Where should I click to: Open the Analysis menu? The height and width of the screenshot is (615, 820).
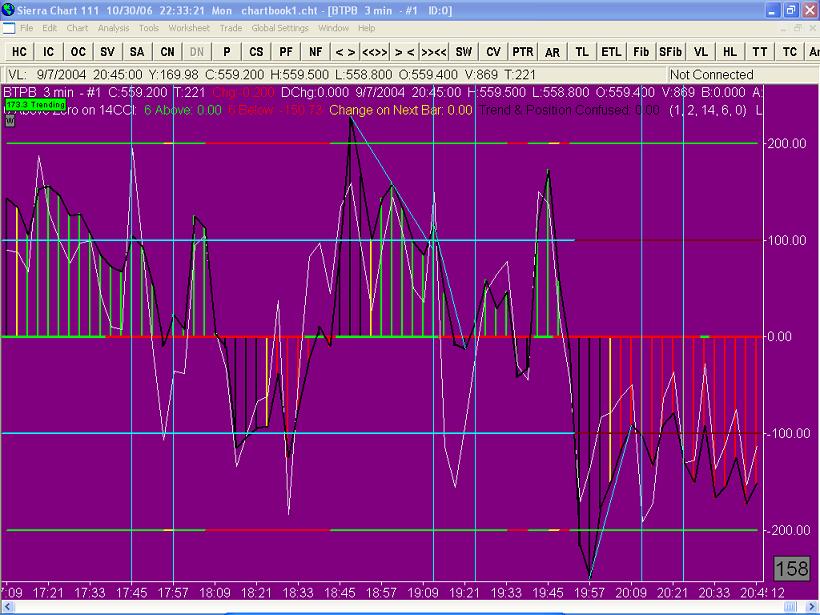point(113,28)
